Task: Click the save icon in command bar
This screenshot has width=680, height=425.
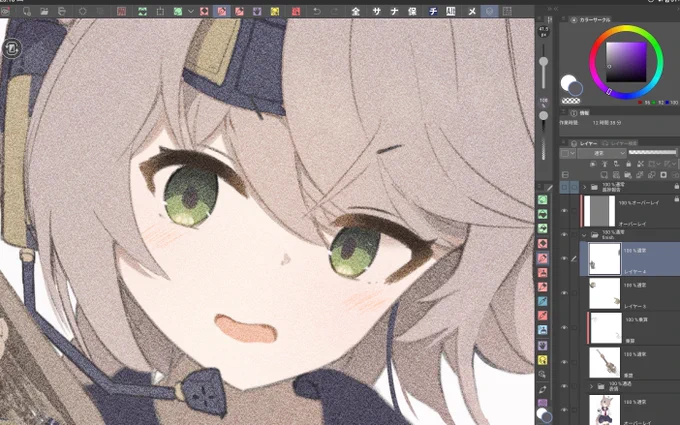Action: point(62,11)
